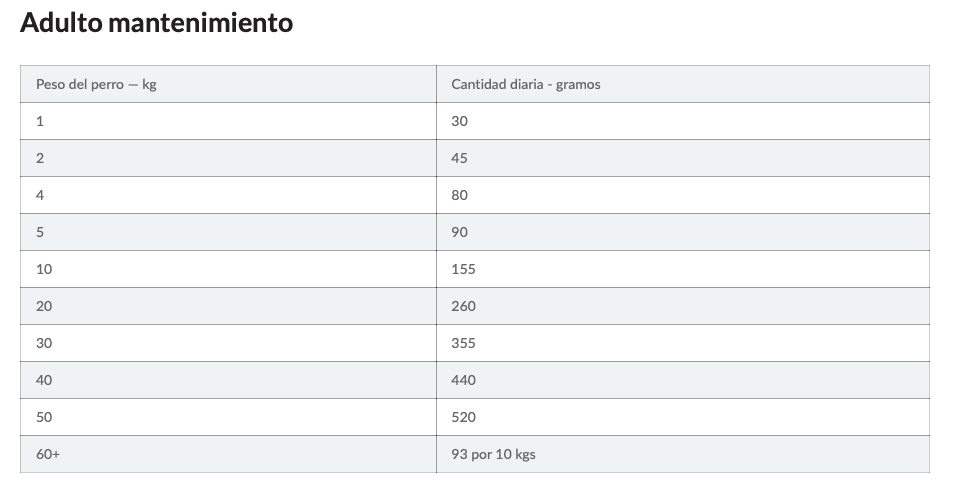
Task: Click the 520 grams cell
Action: click(x=683, y=418)
